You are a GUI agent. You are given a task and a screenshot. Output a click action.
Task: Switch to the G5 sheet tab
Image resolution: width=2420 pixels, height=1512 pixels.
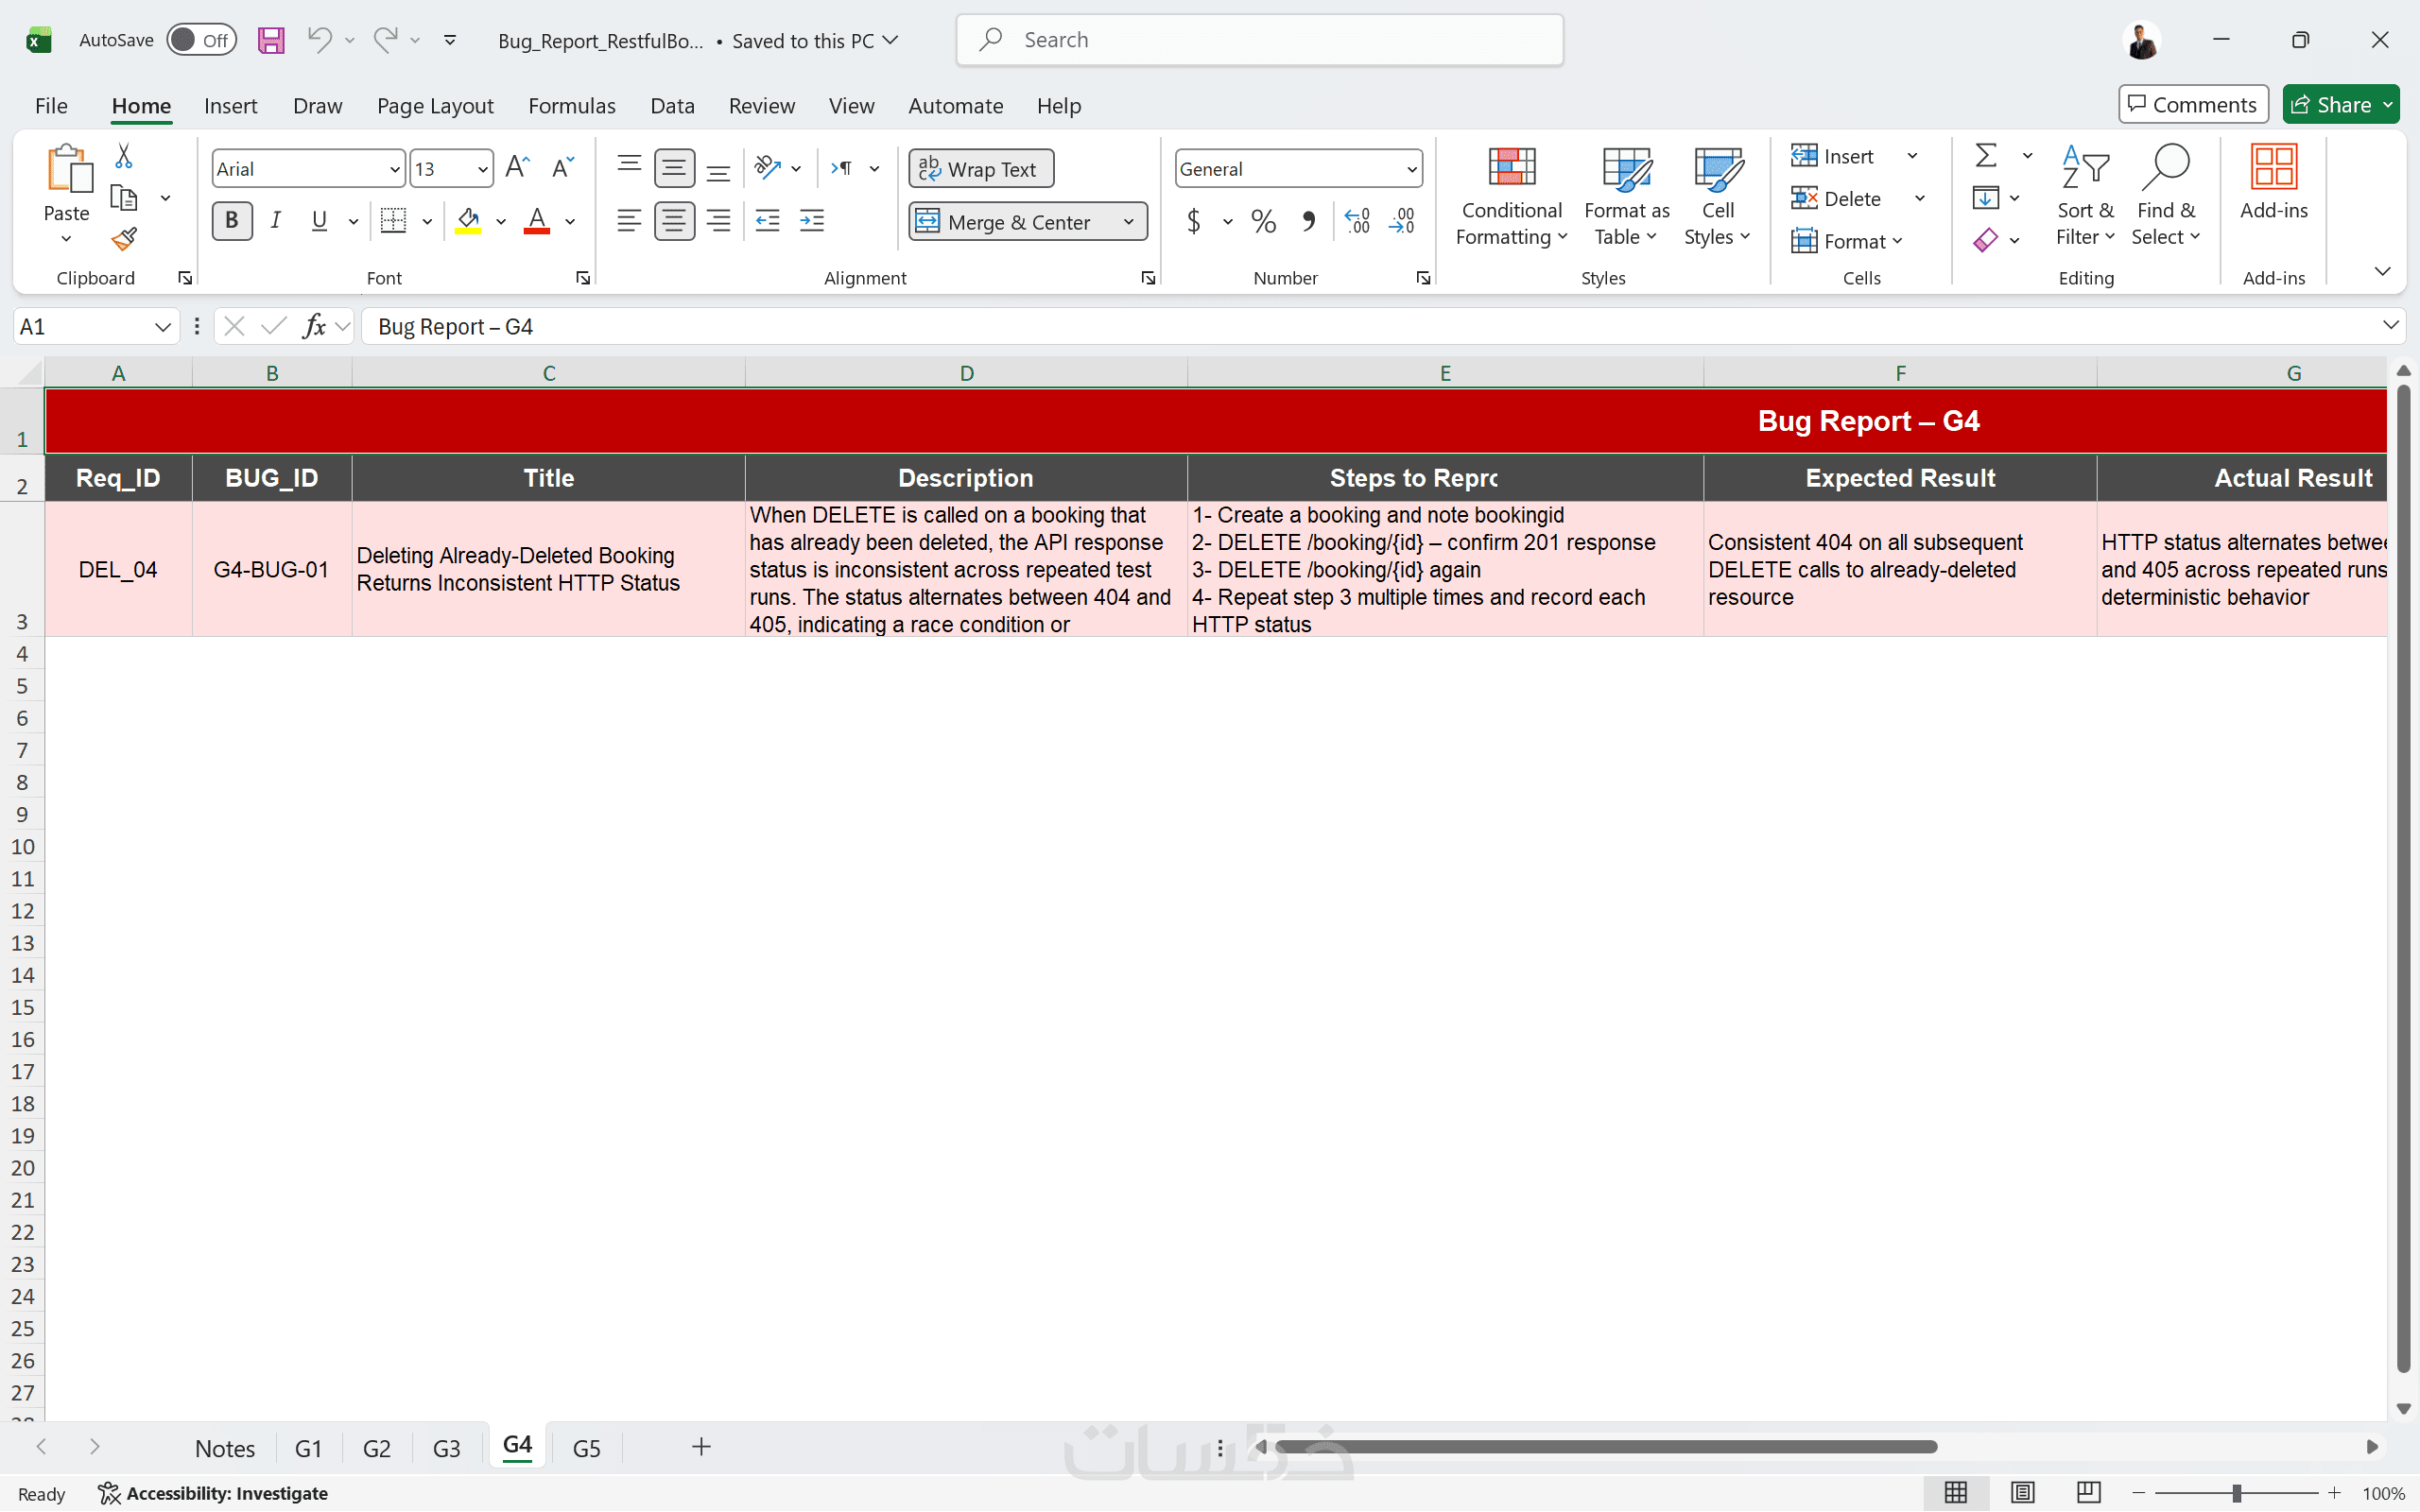[x=586, y=1448]
